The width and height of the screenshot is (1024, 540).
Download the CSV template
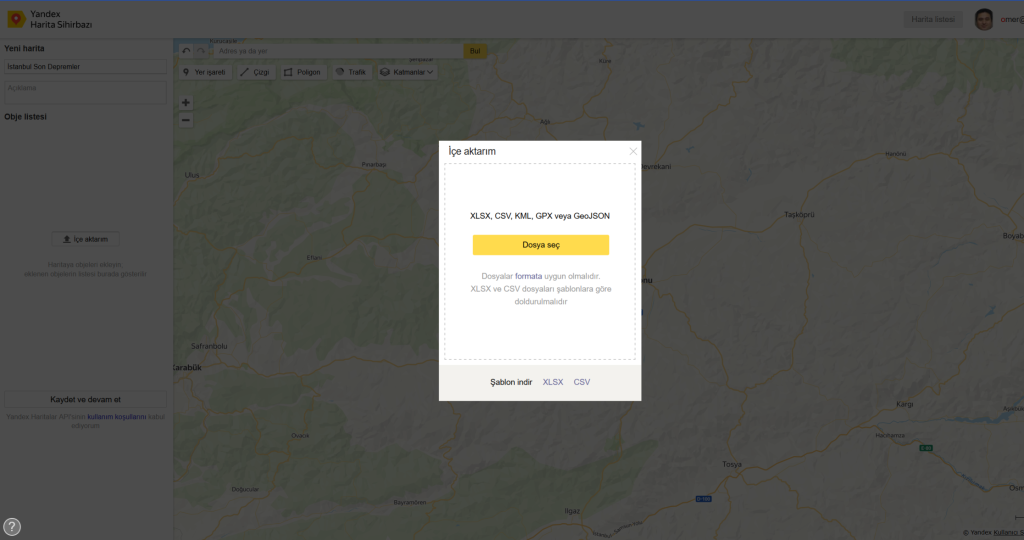(x=581, y=382)
